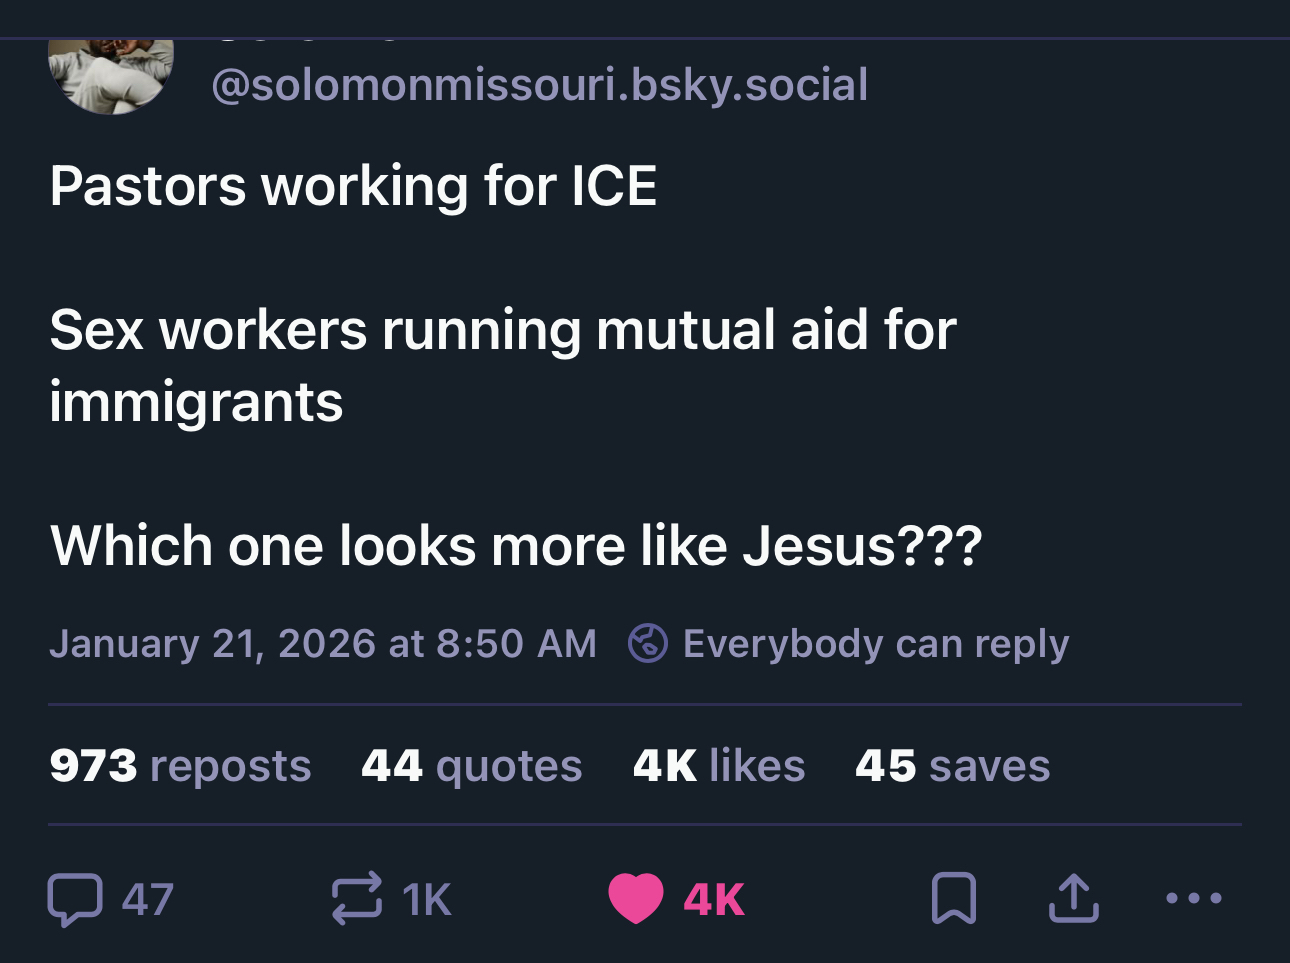
Task: Click the pink 4K like count
Action: tap(714, 899)
